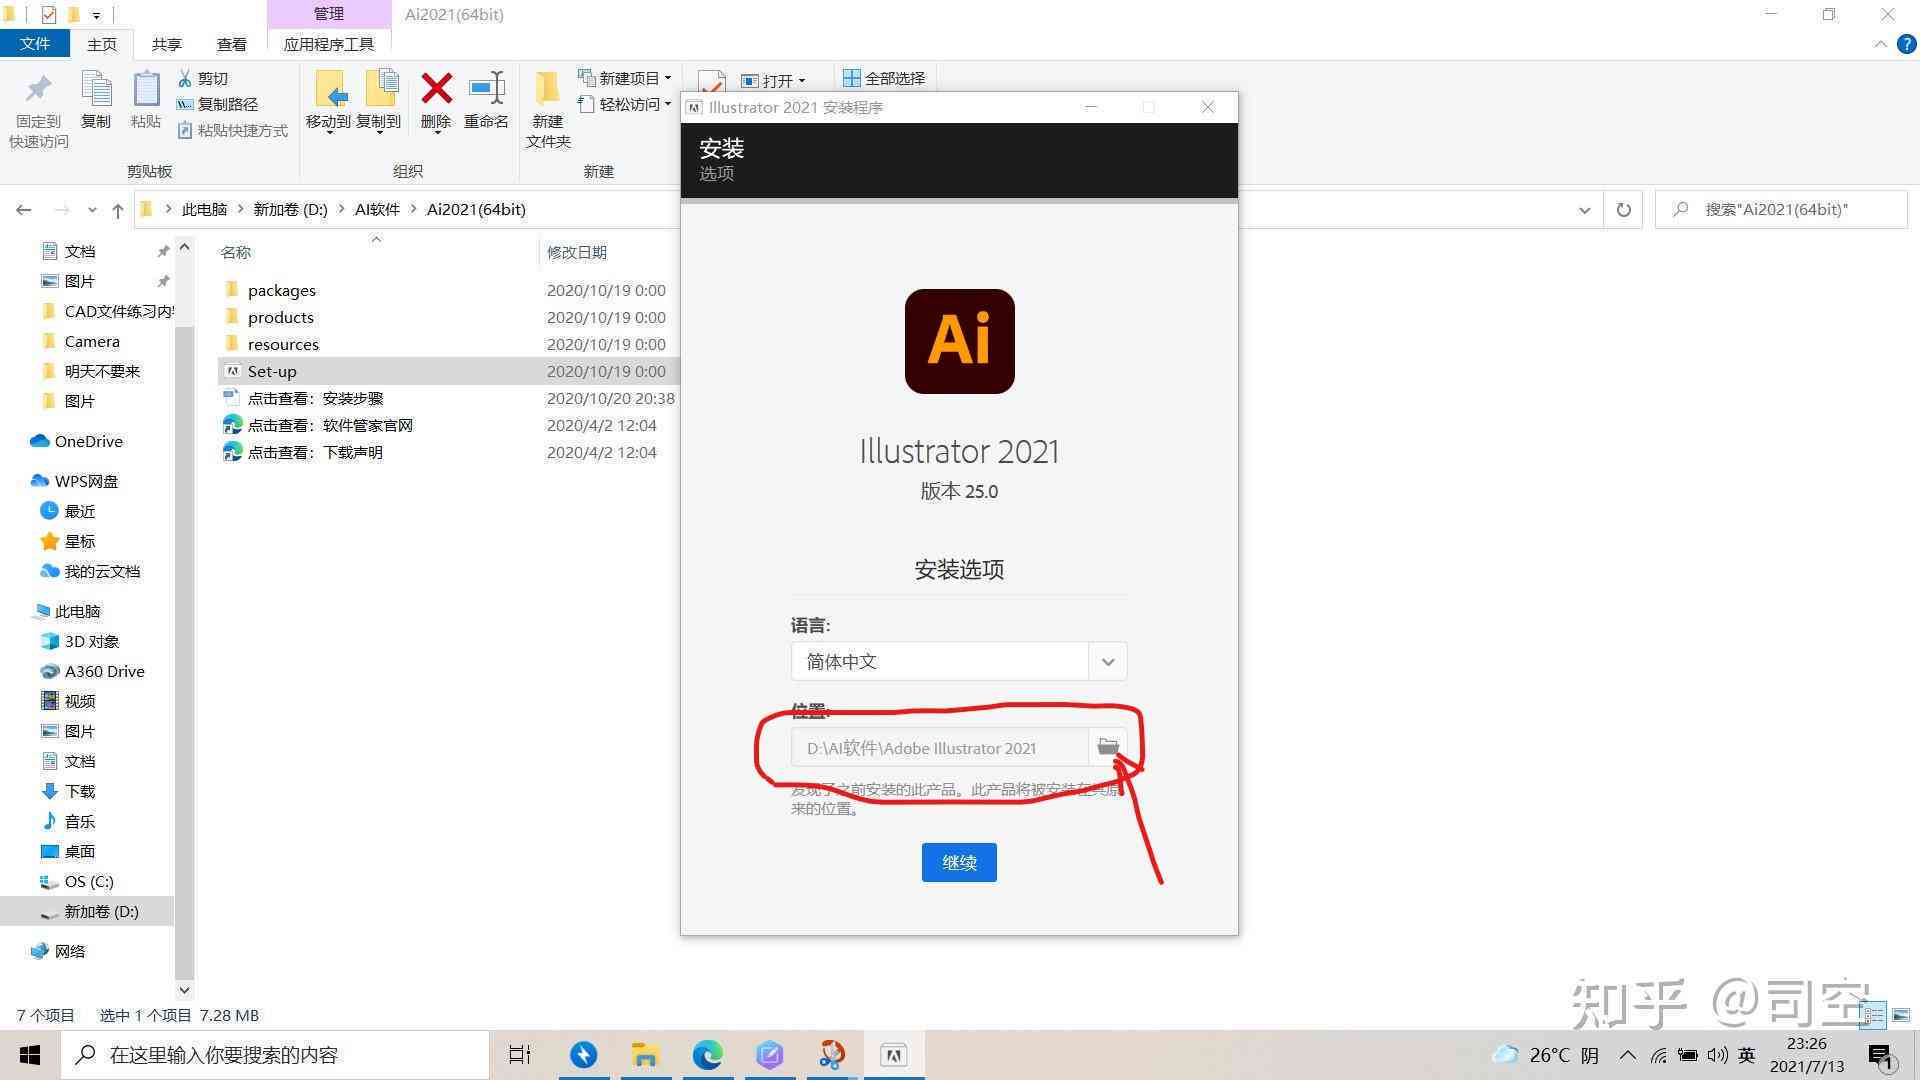This screenshot has width=1920, height=1080.
Task: Click the 主页 ribbon tab
Action: 102,44
